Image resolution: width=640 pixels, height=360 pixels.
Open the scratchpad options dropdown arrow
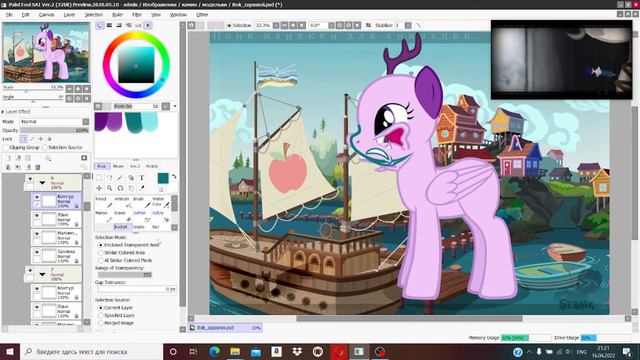pyautogui.click(x=175, y=106)
